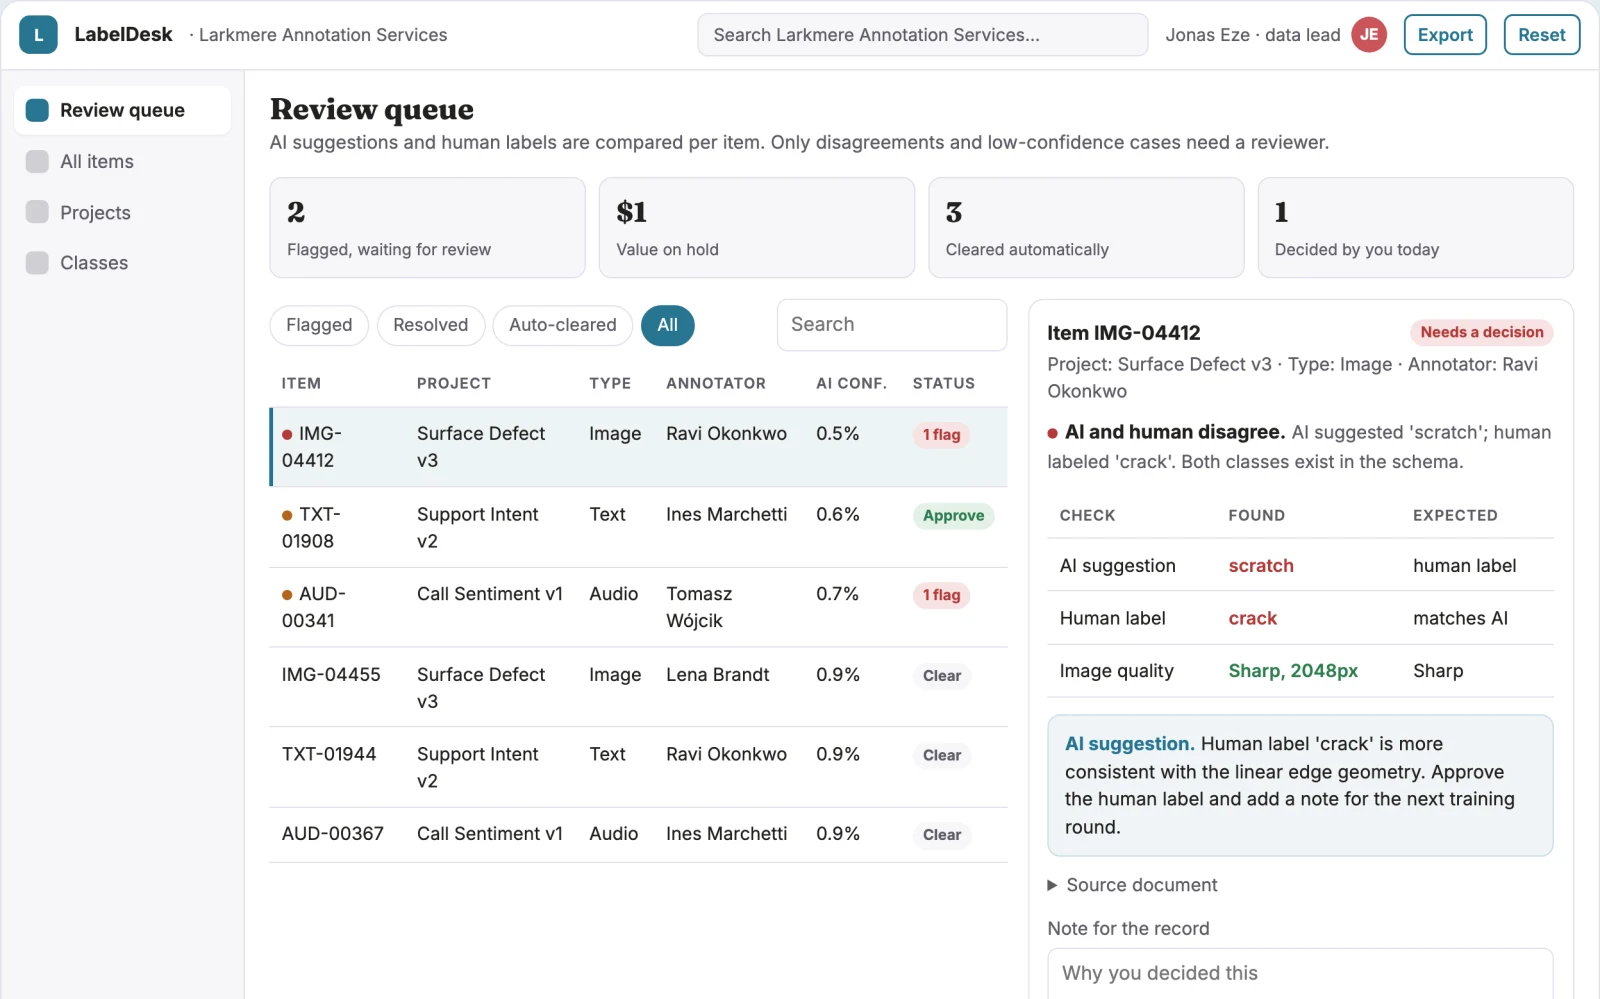Click the LabelDesk logo icon
This screenshot has height=999, width=1600.
pyautogui.click(x=38, y=35)
